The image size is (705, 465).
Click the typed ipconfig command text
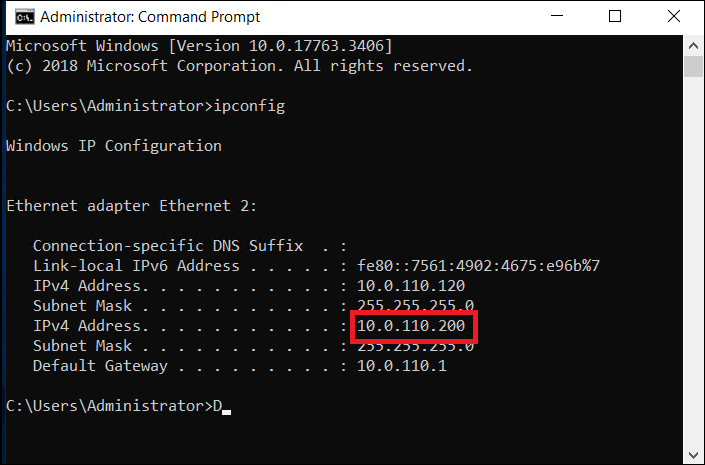[249, 106]
